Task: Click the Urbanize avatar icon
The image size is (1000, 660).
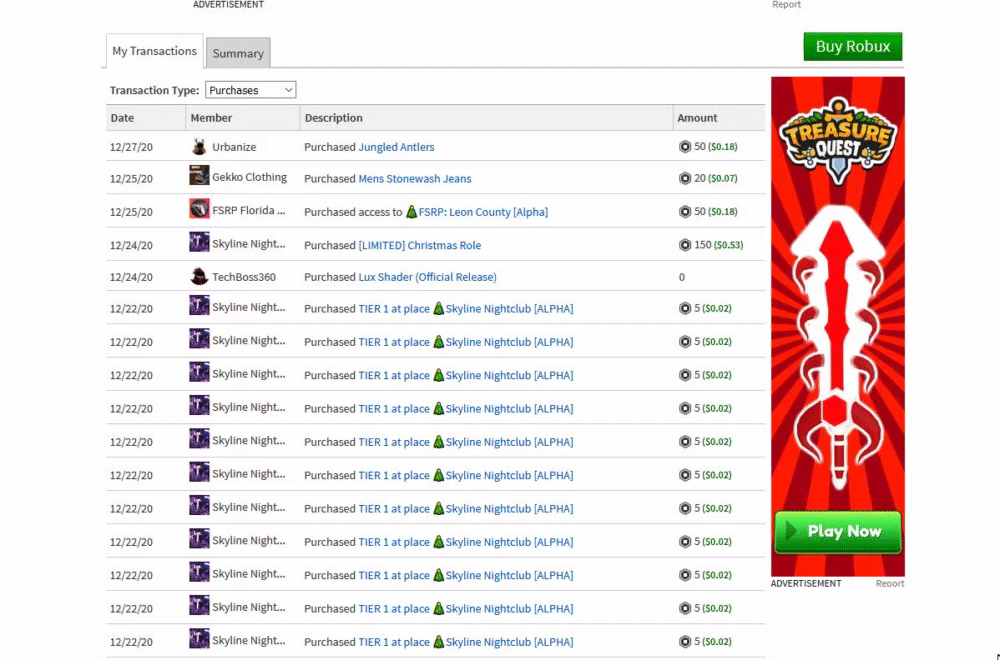Action: click(199, 147)
